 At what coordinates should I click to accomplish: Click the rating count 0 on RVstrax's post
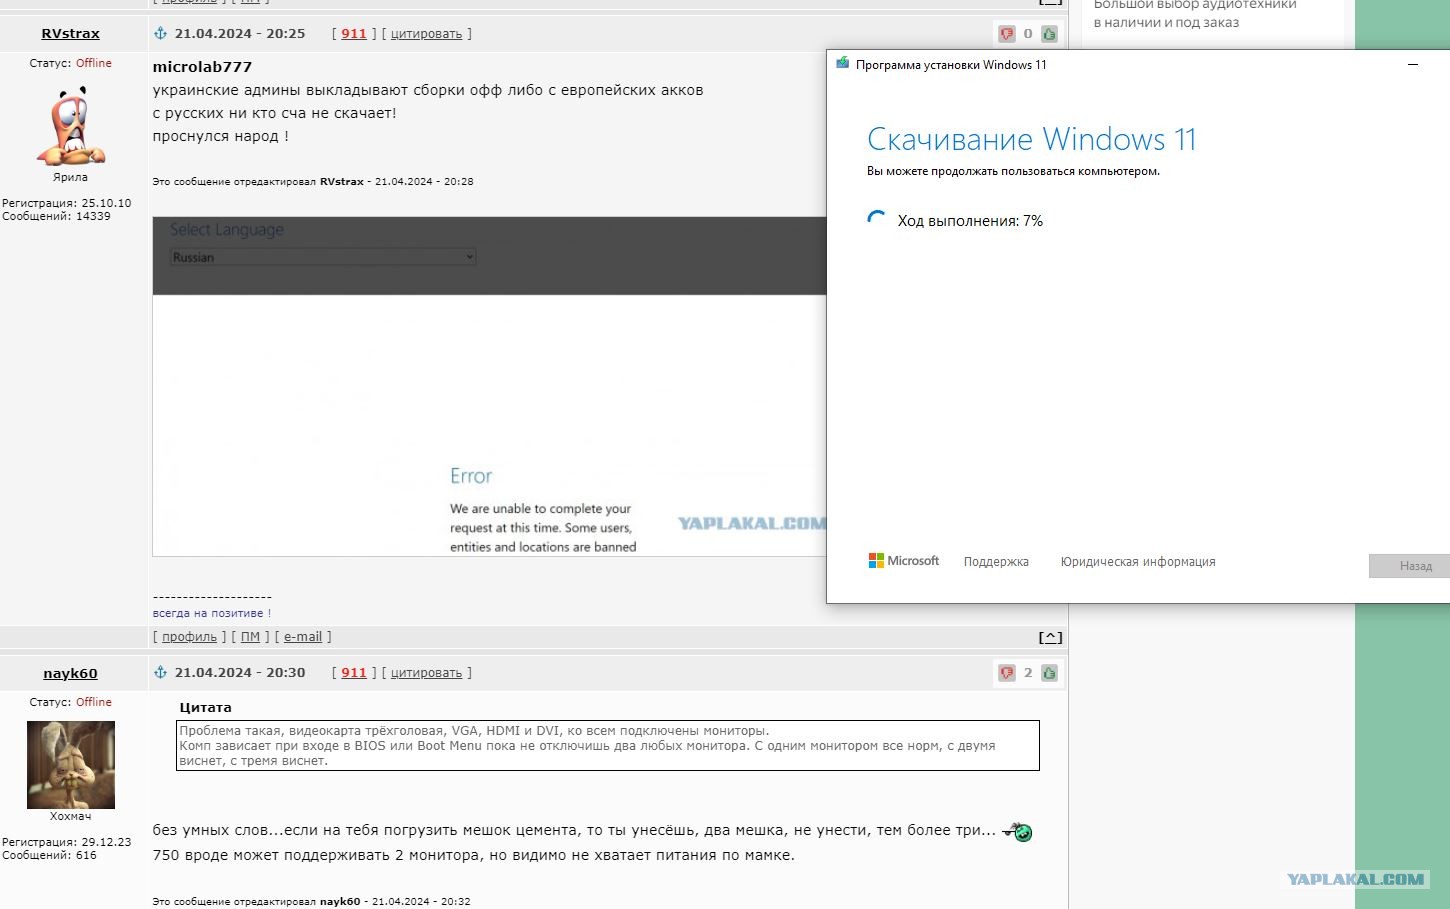(x=1028, y=34)
